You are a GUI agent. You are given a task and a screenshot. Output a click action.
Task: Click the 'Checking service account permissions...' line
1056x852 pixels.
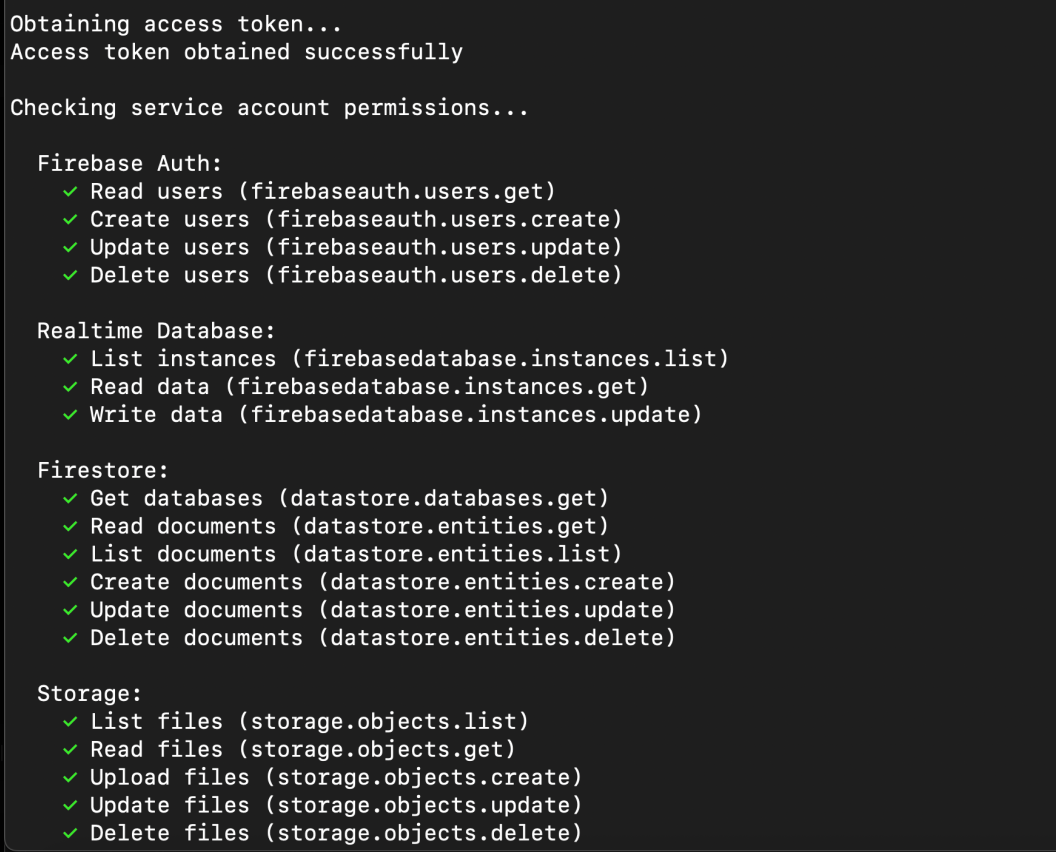pos(269,107)
